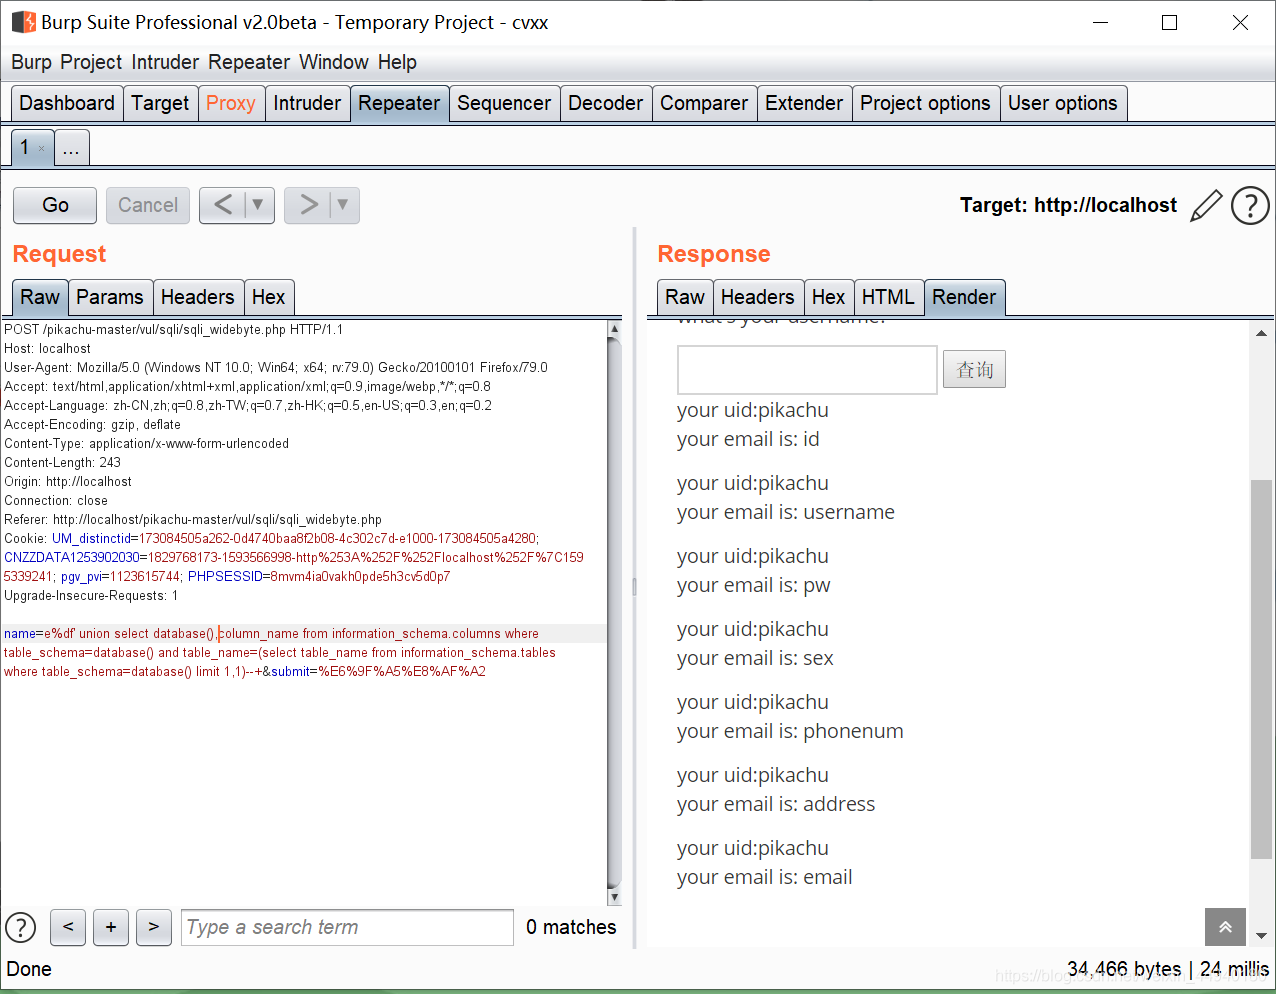Click the 'your email is: username' text
Viewport: 1276px width, 994px height.
786,512
